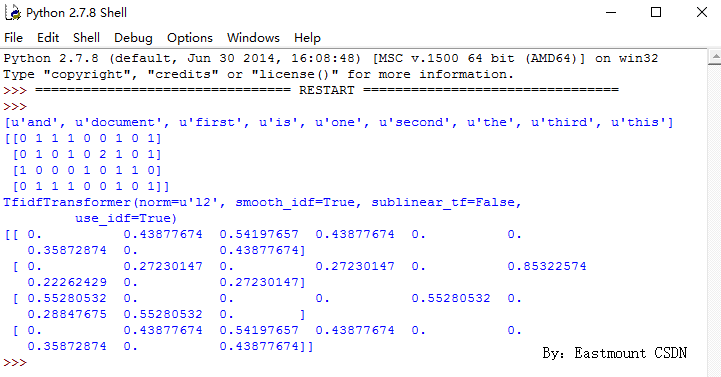Click the matrix row [1 0 0 0 1 0 1 1 0]

point(87,171)
